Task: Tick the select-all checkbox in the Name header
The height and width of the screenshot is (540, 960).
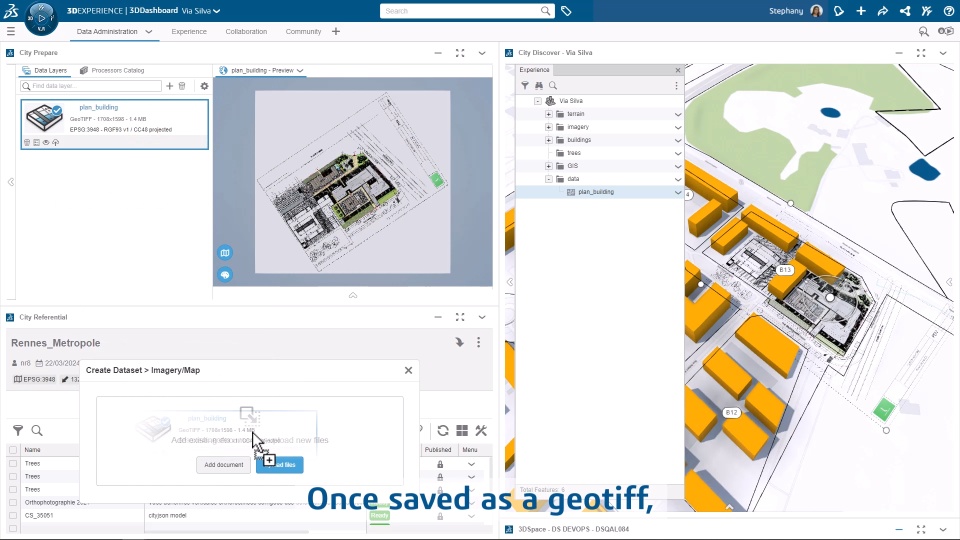Action: (x=13, y=450)
